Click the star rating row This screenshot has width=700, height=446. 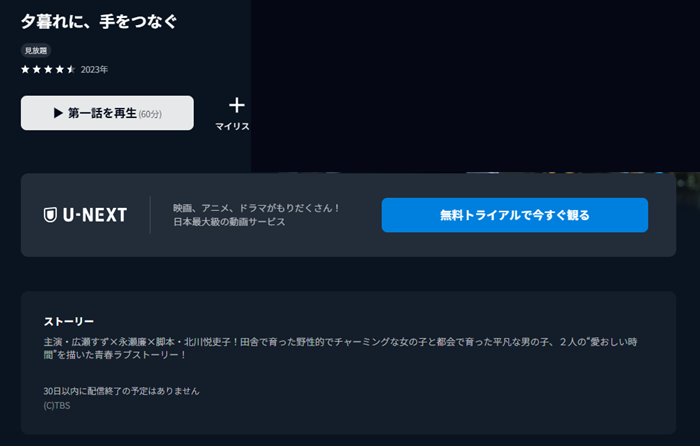pos(49,70)
